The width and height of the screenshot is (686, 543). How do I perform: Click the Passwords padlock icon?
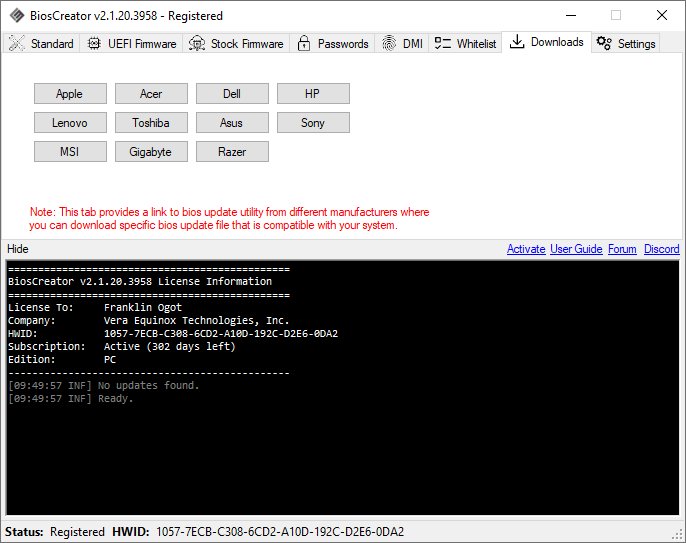pyautogui.click(x=304, y=43)
